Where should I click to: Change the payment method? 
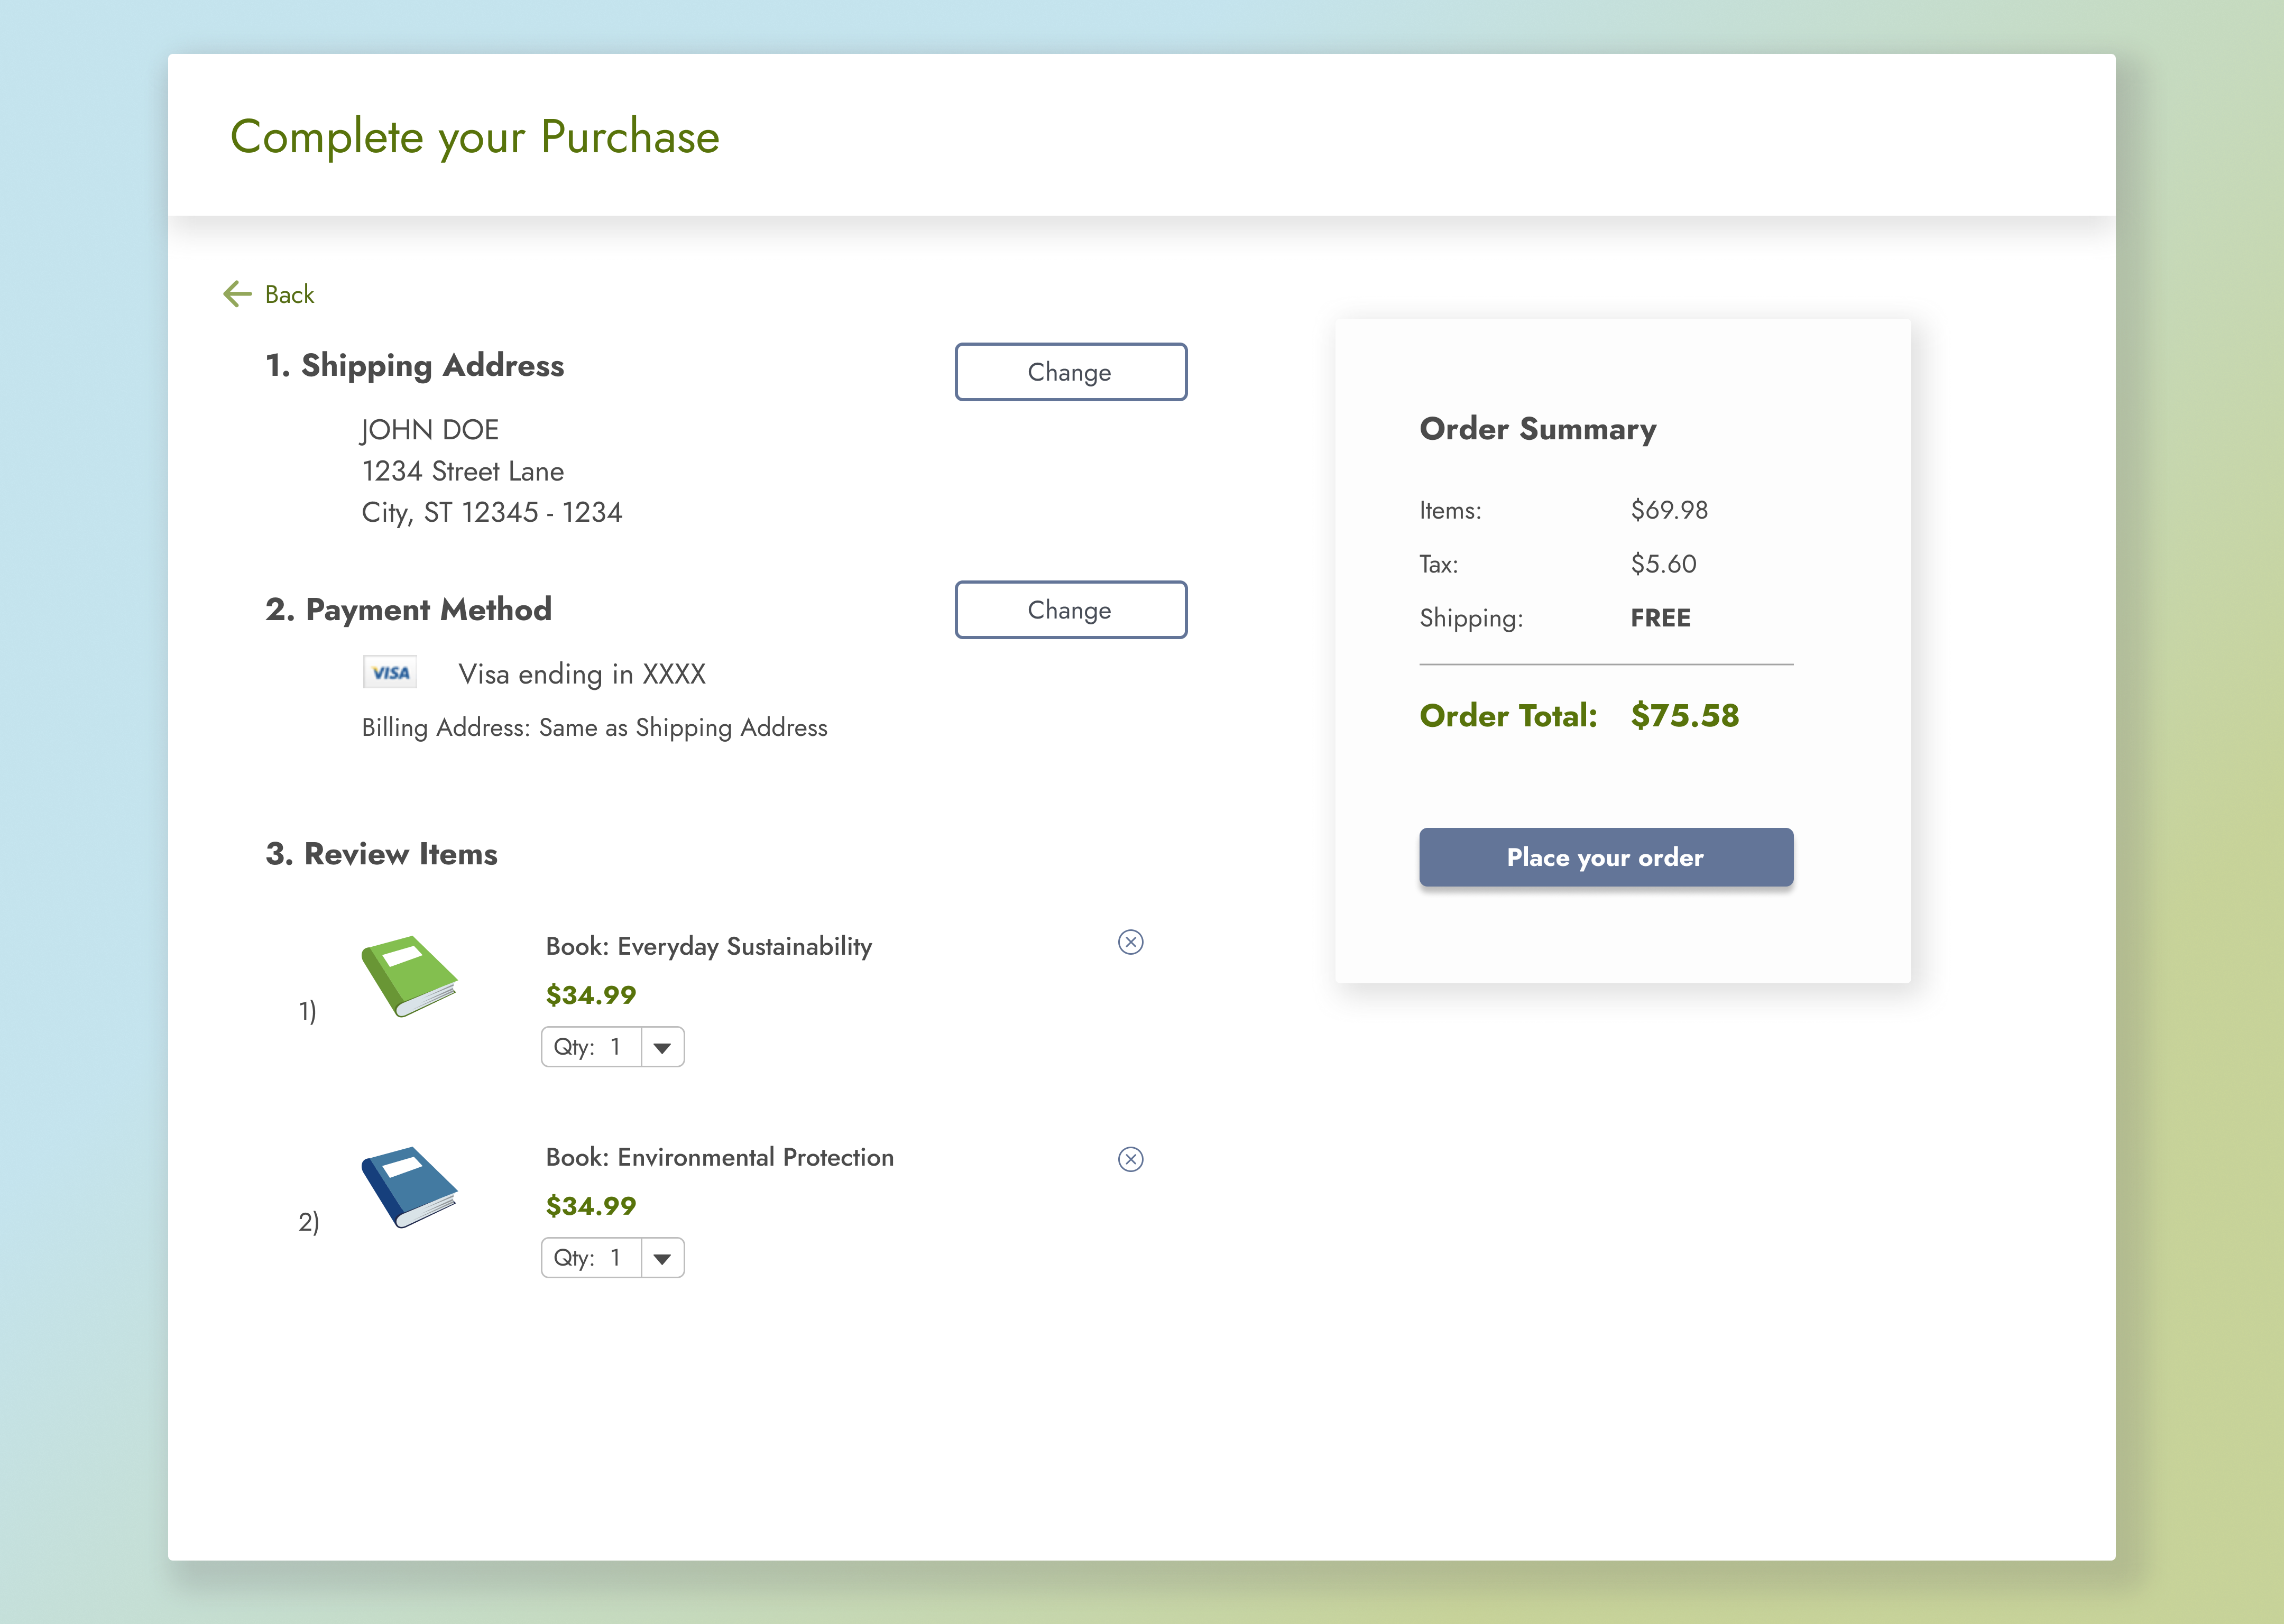(1070, 610)
